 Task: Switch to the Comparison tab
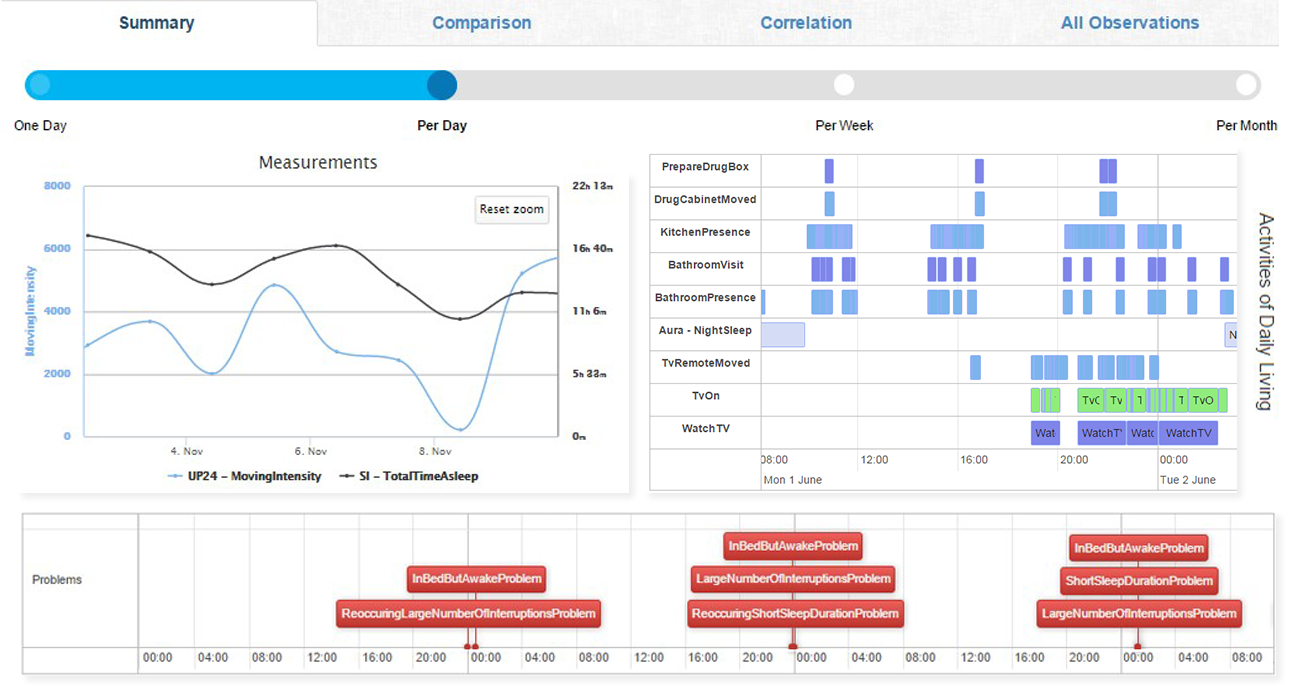pyautogui.click(x=481, y=23)
